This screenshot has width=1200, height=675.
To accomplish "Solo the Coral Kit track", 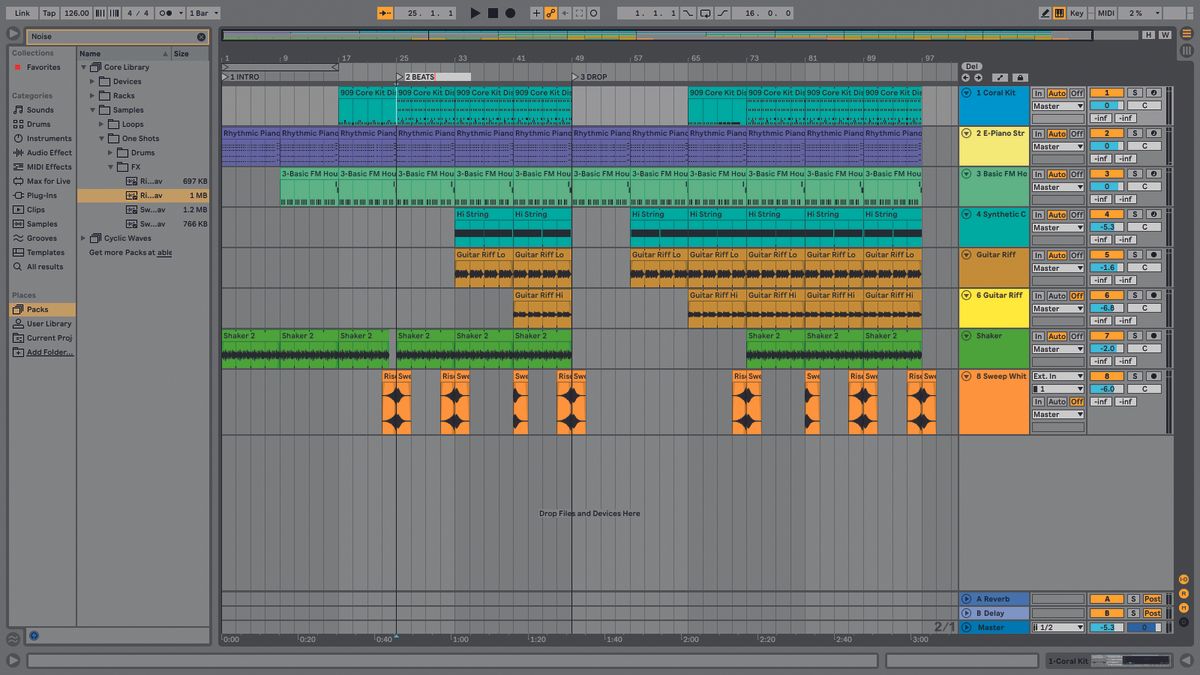I will (x=1135, y=92).
